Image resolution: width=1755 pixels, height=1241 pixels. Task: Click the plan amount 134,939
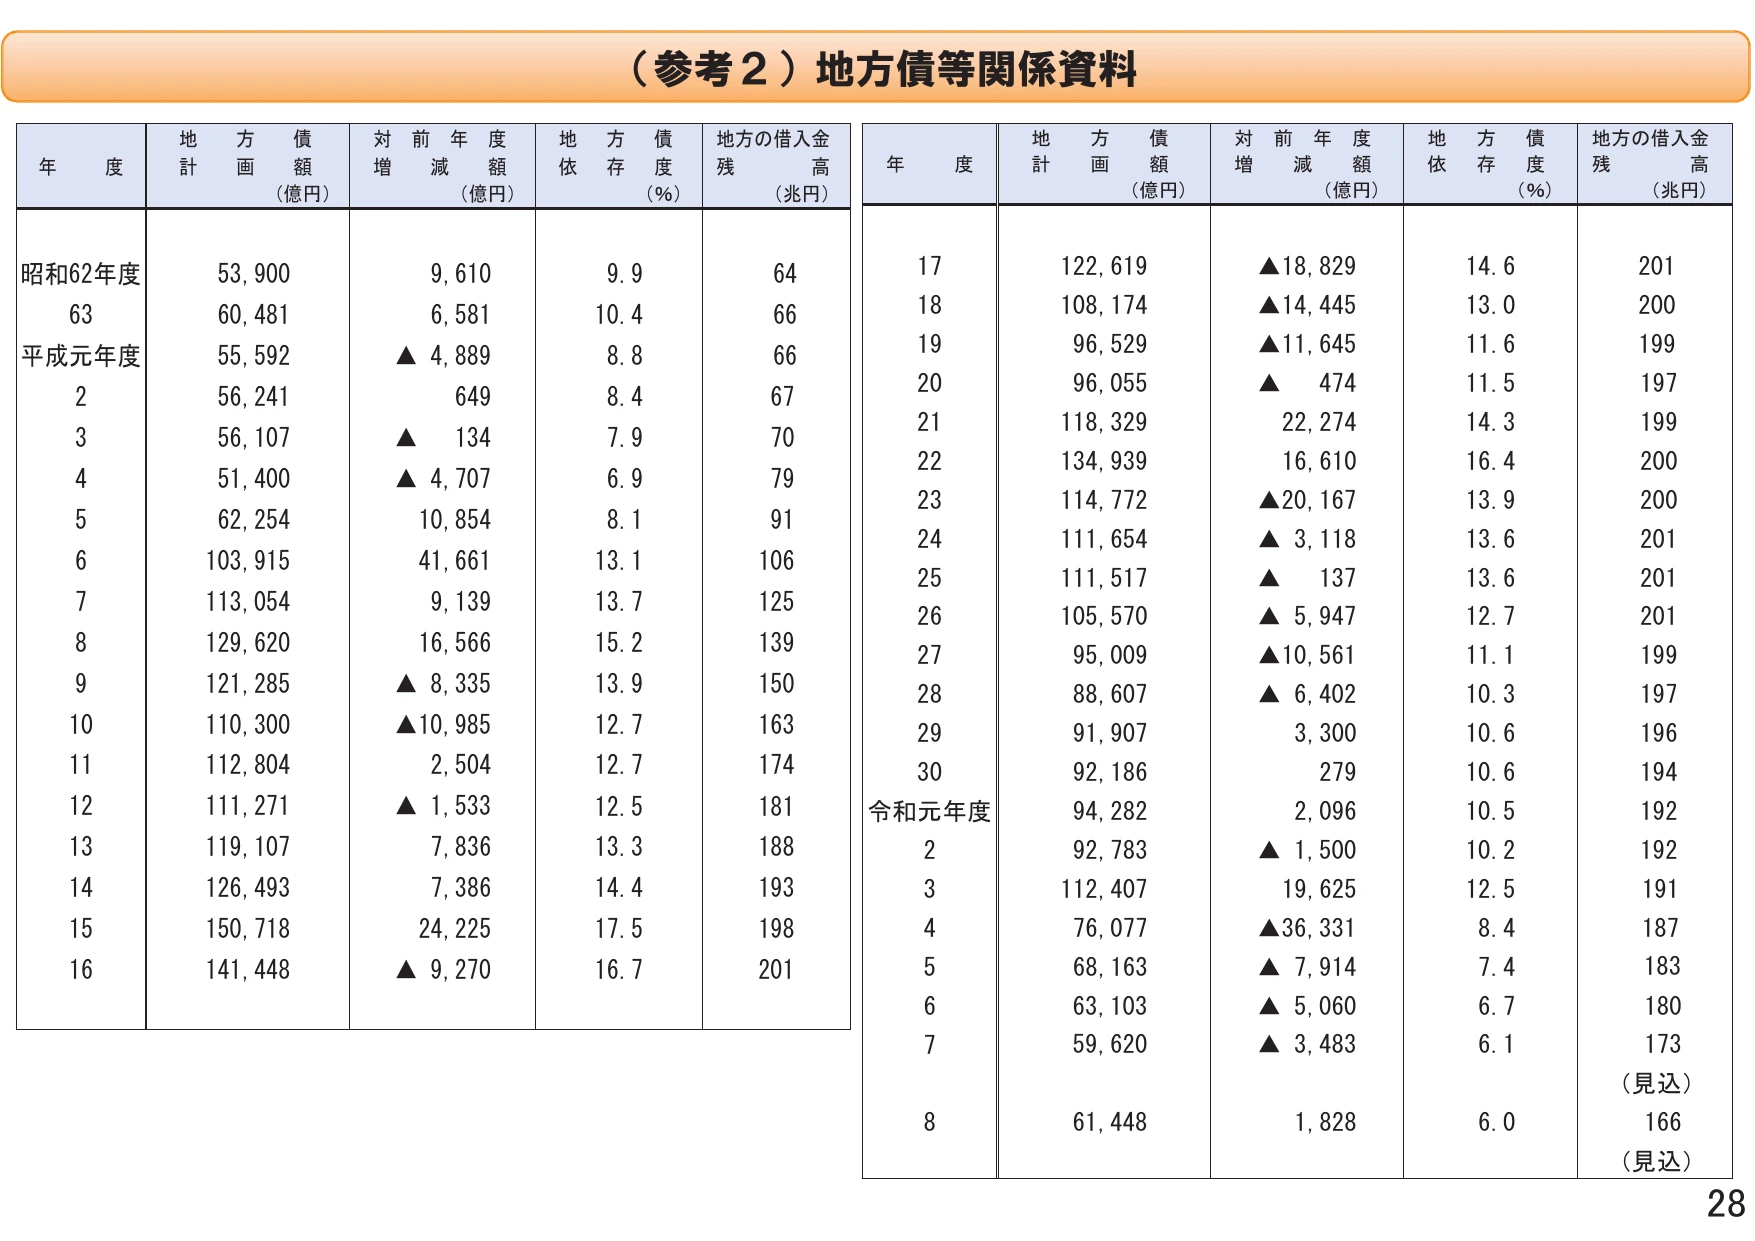(x=1104, y=461)
